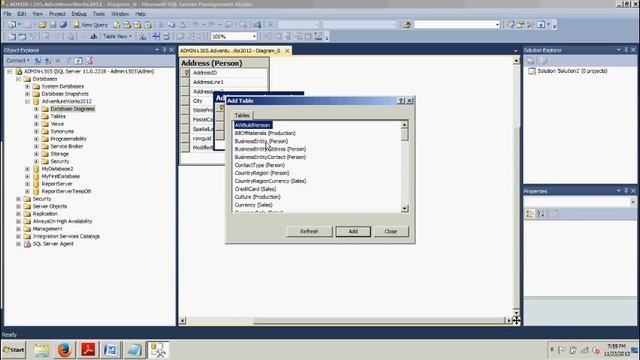
Task: Click Close in the Add Table dialog
Action: click(391, 231)
